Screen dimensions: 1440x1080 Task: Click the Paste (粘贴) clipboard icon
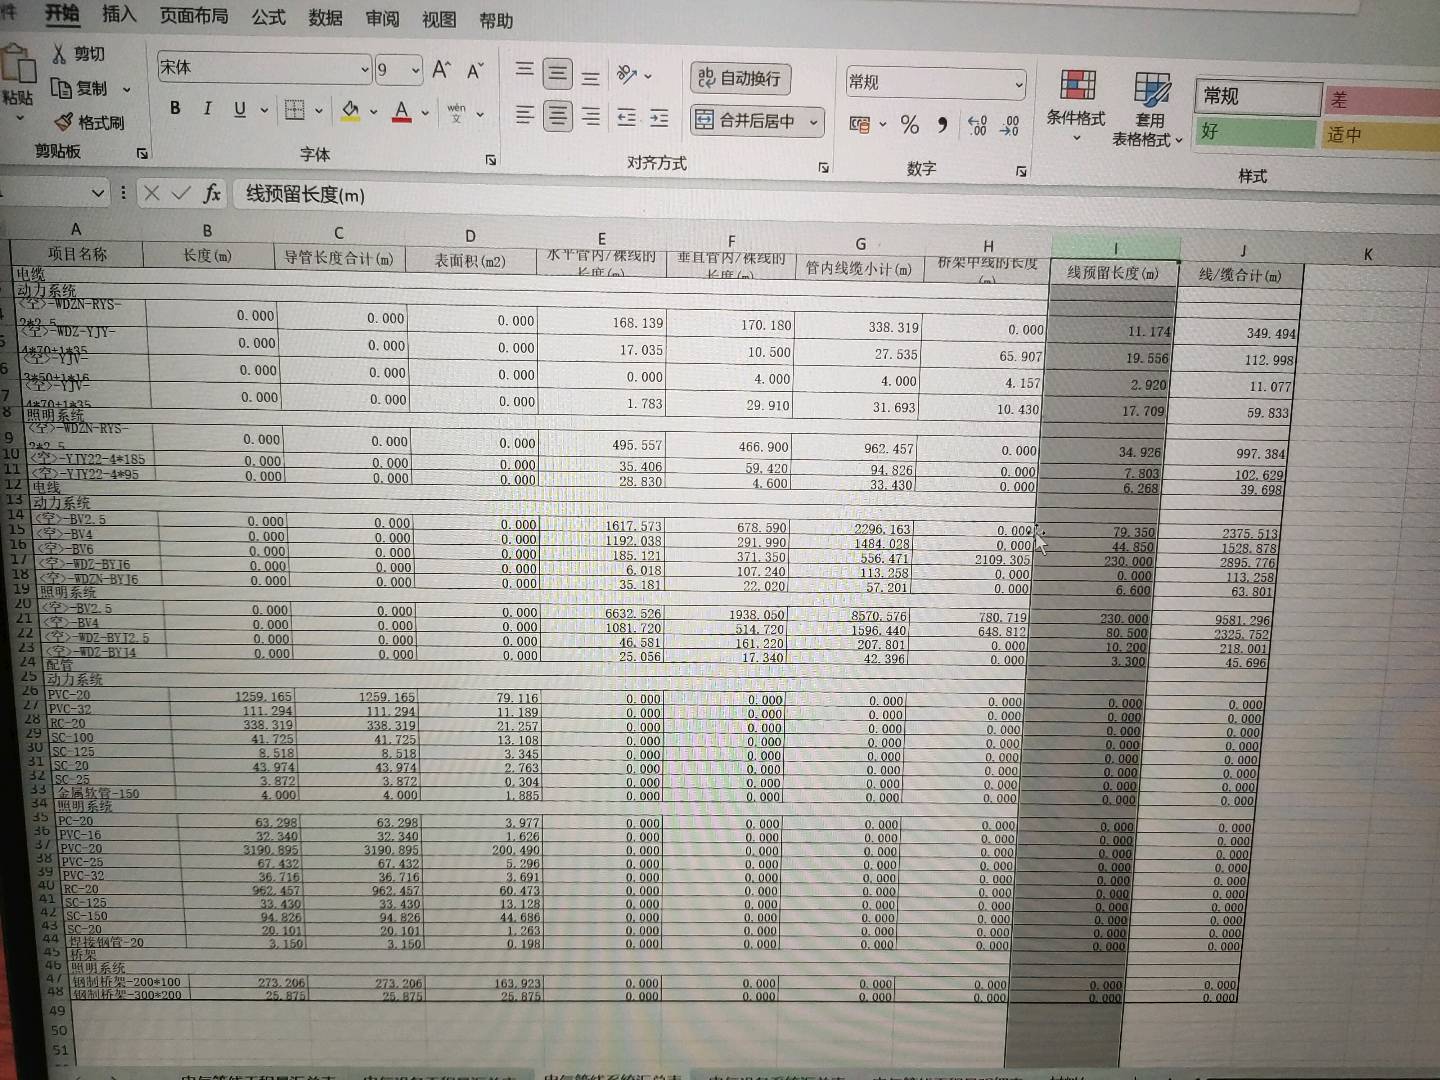point(17,65)
